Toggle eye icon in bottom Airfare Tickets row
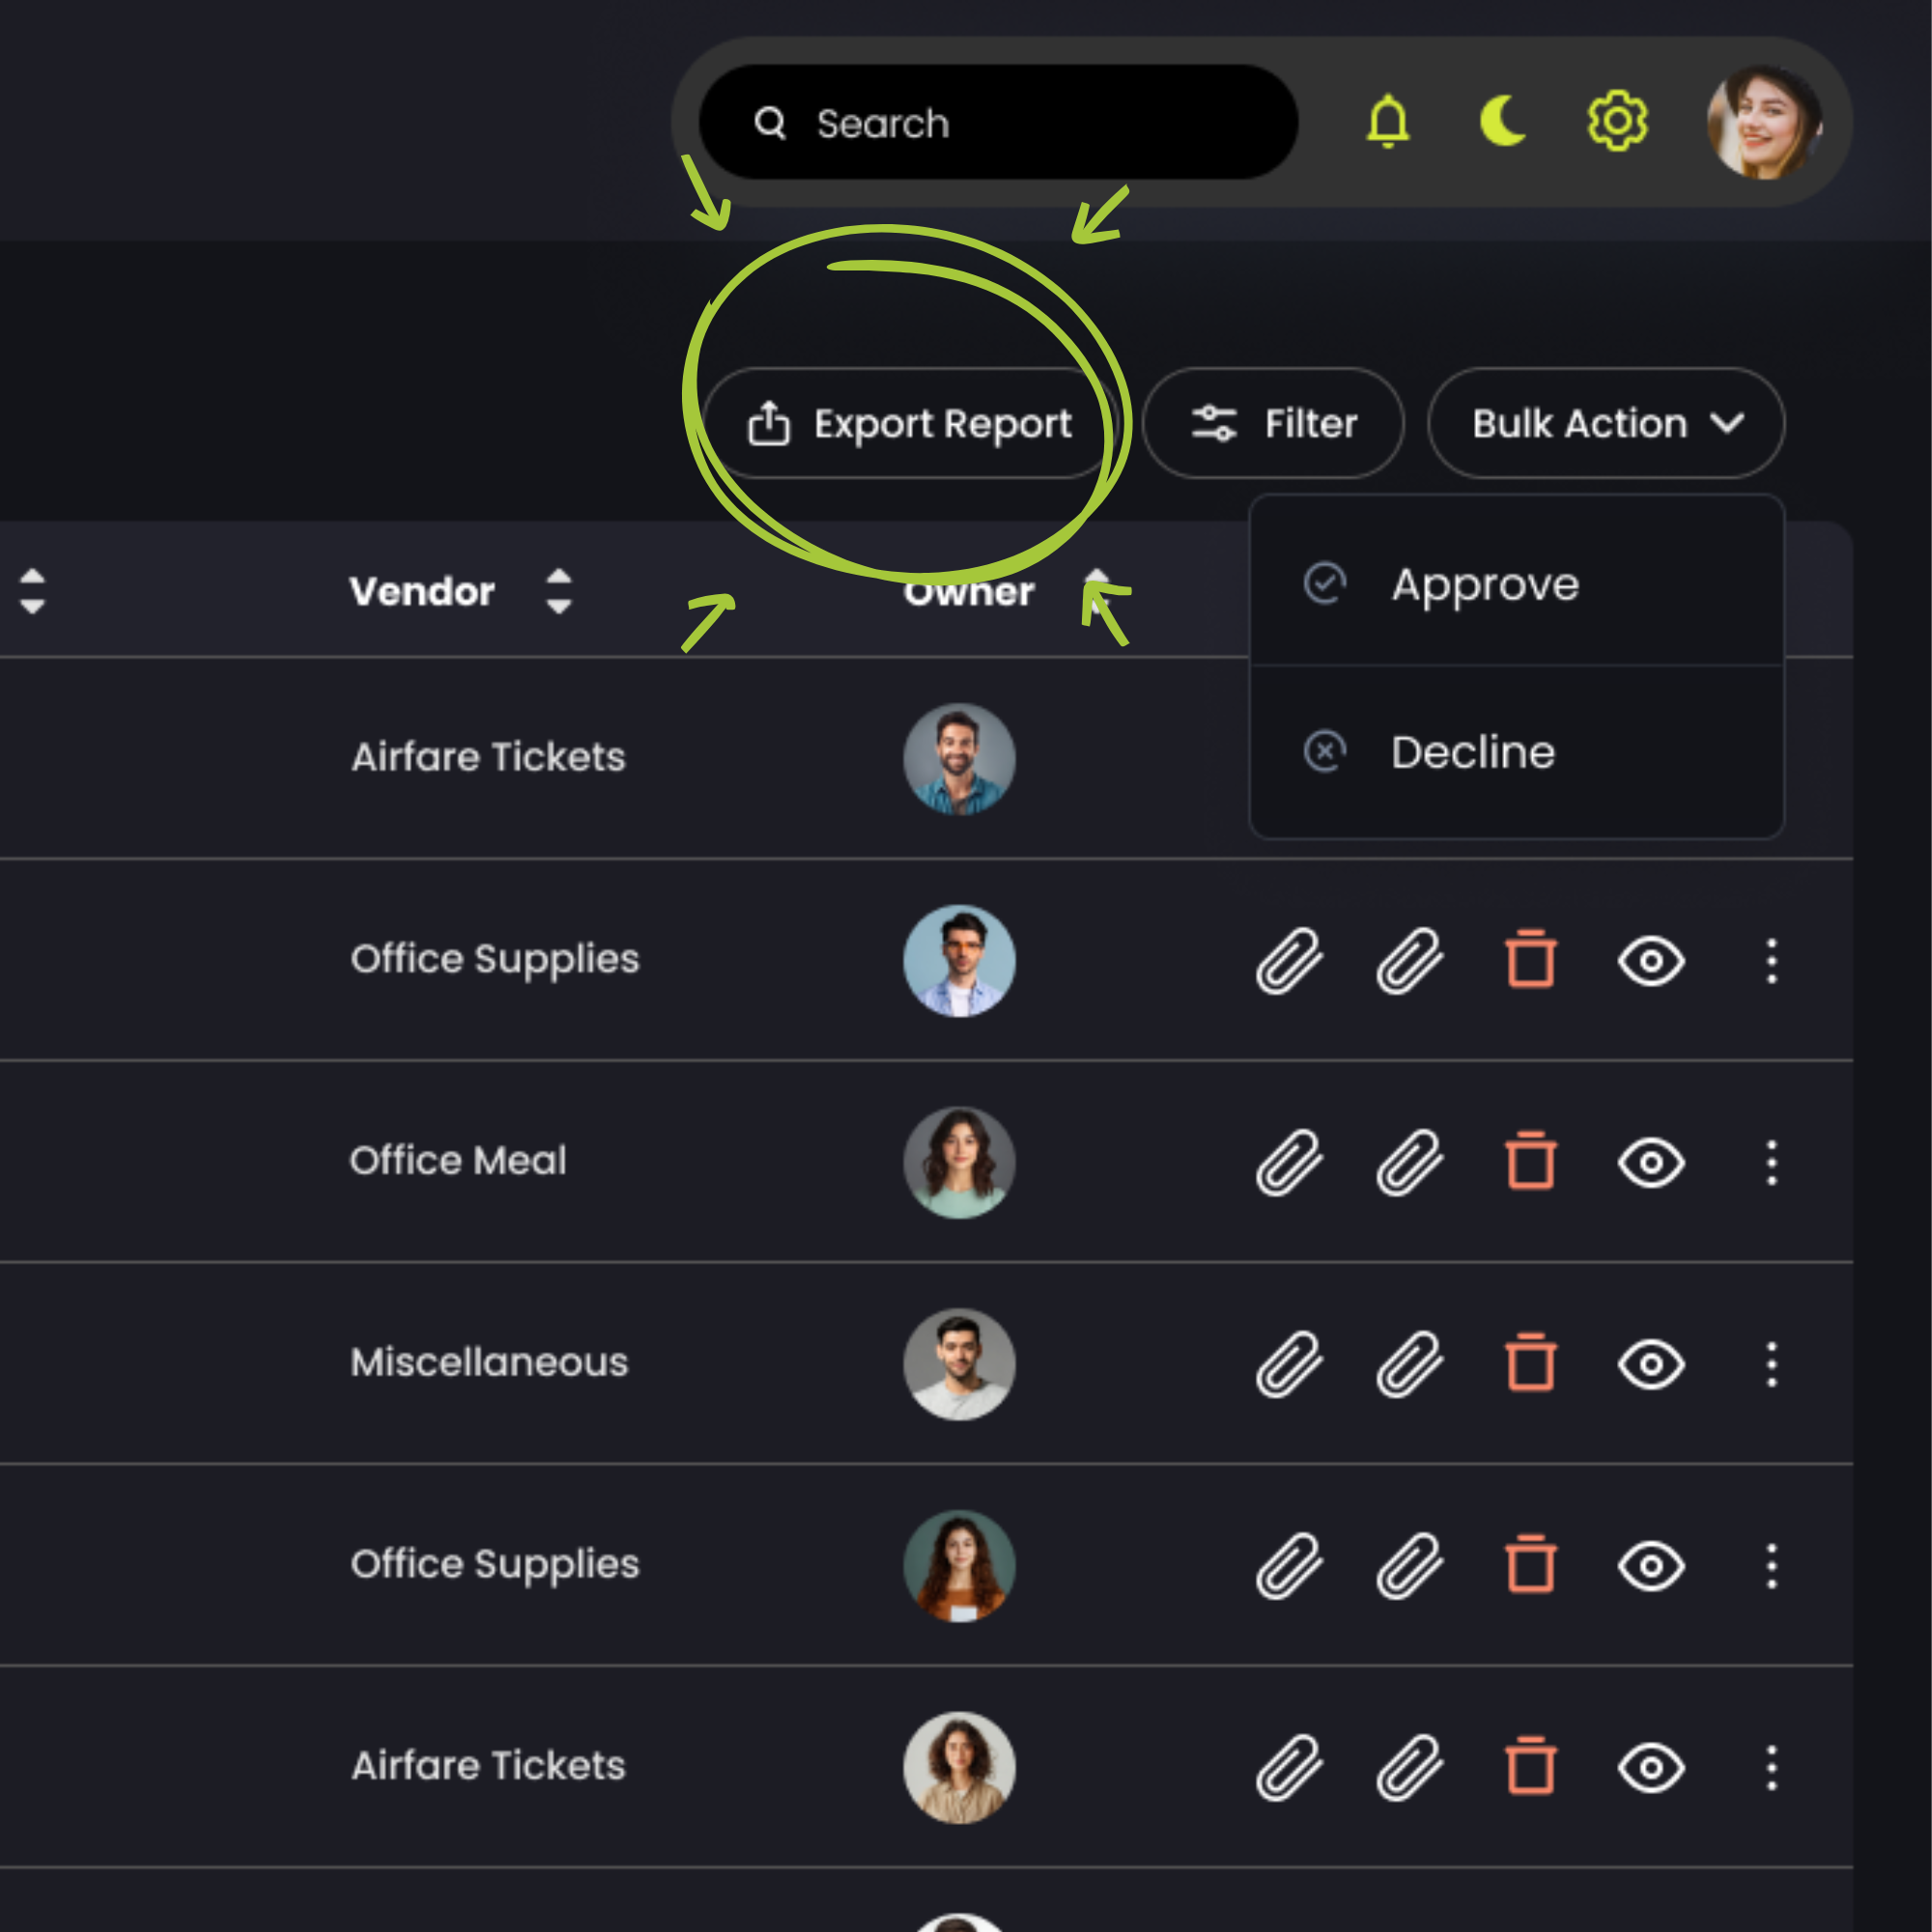This screenshot has width=1932, height=1932. (x=1651, y=1767)
